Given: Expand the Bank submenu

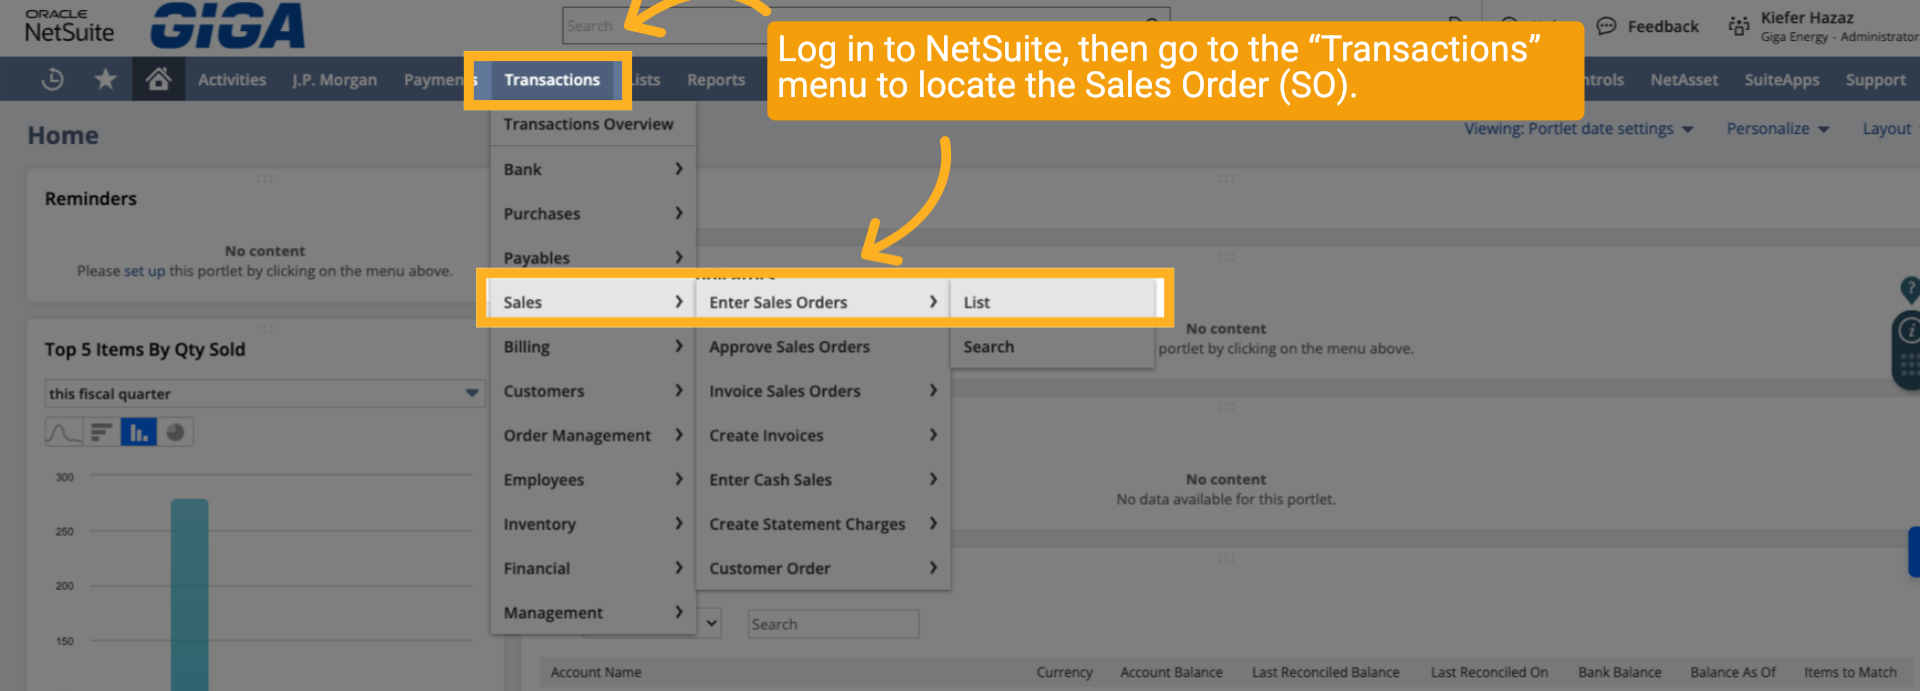Looking at the screenshot, I should 593,169.
